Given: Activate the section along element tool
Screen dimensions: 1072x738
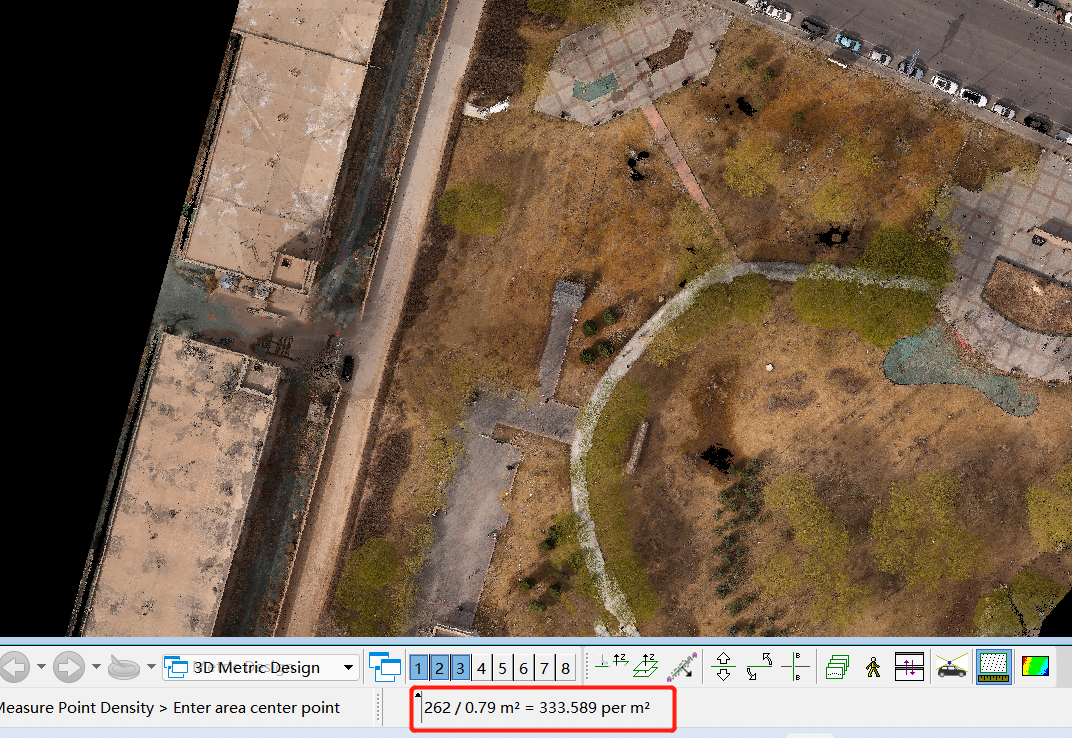Looking at the screenshot, I should (682, 666).
